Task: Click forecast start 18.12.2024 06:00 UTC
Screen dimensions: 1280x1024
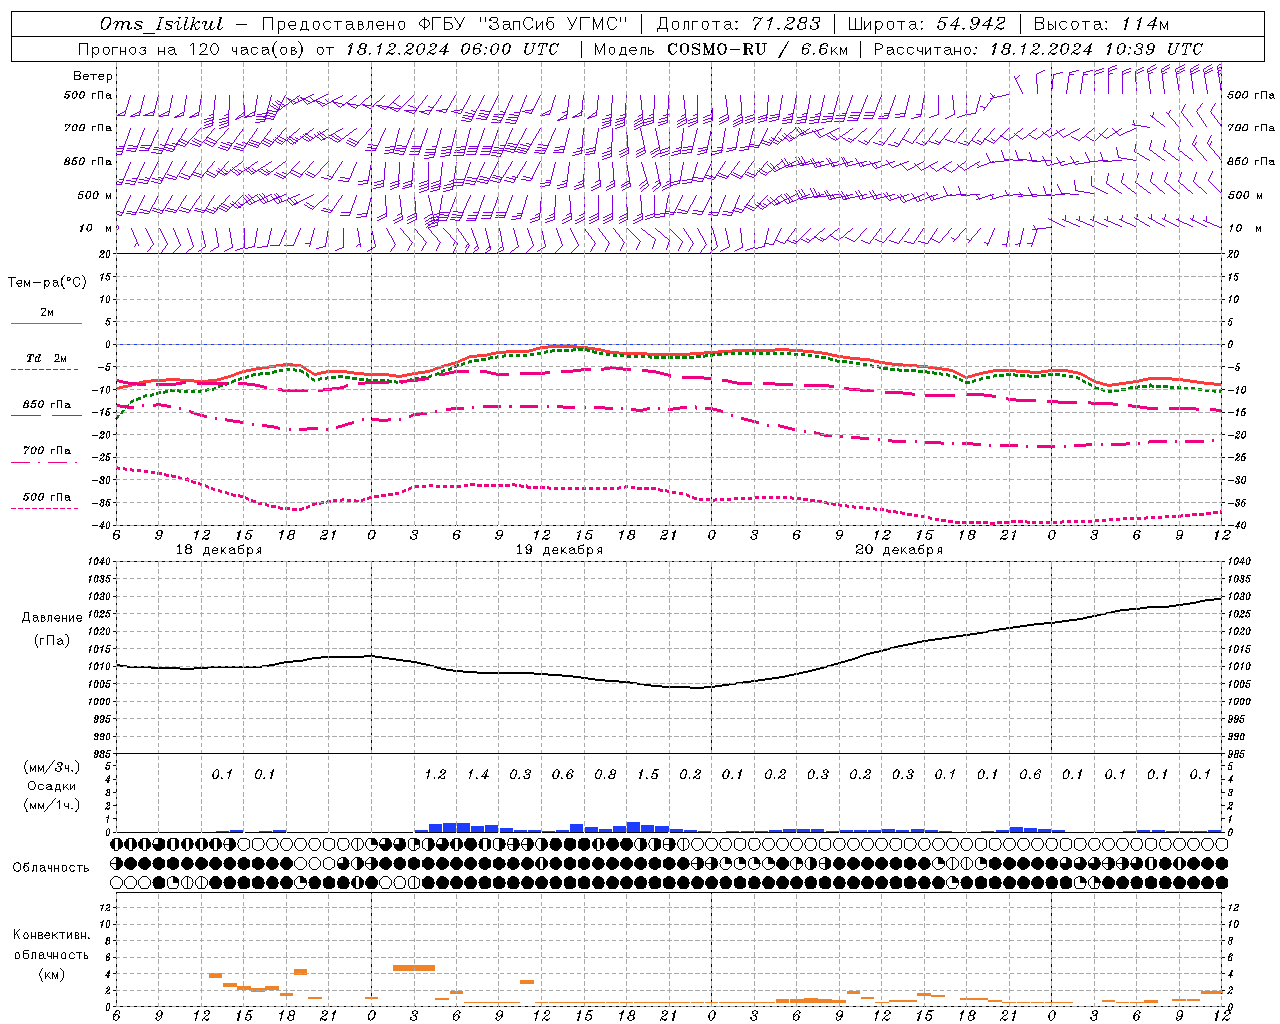Action: (453, 49)
